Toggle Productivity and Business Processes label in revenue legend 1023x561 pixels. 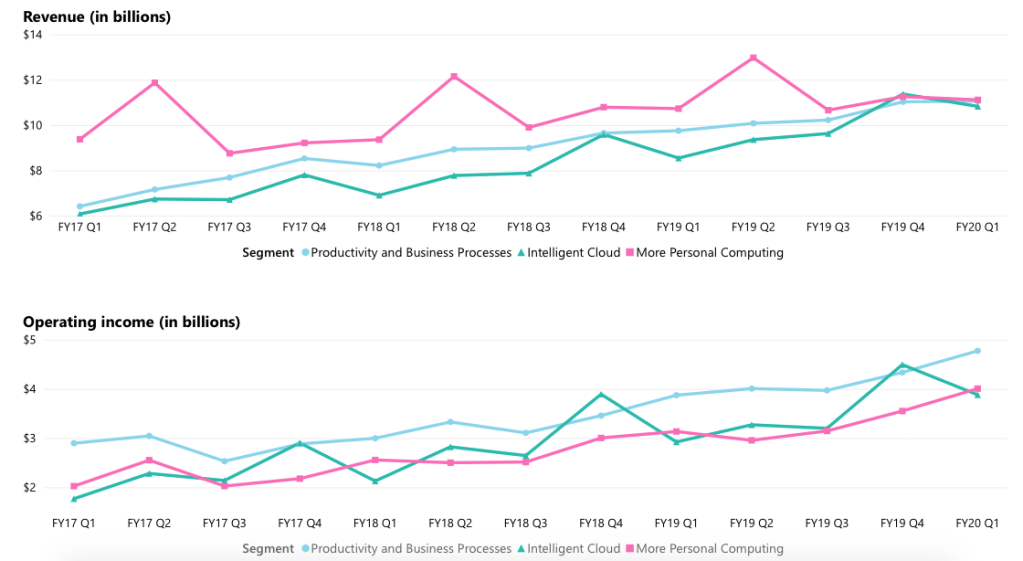click(411, 253)
